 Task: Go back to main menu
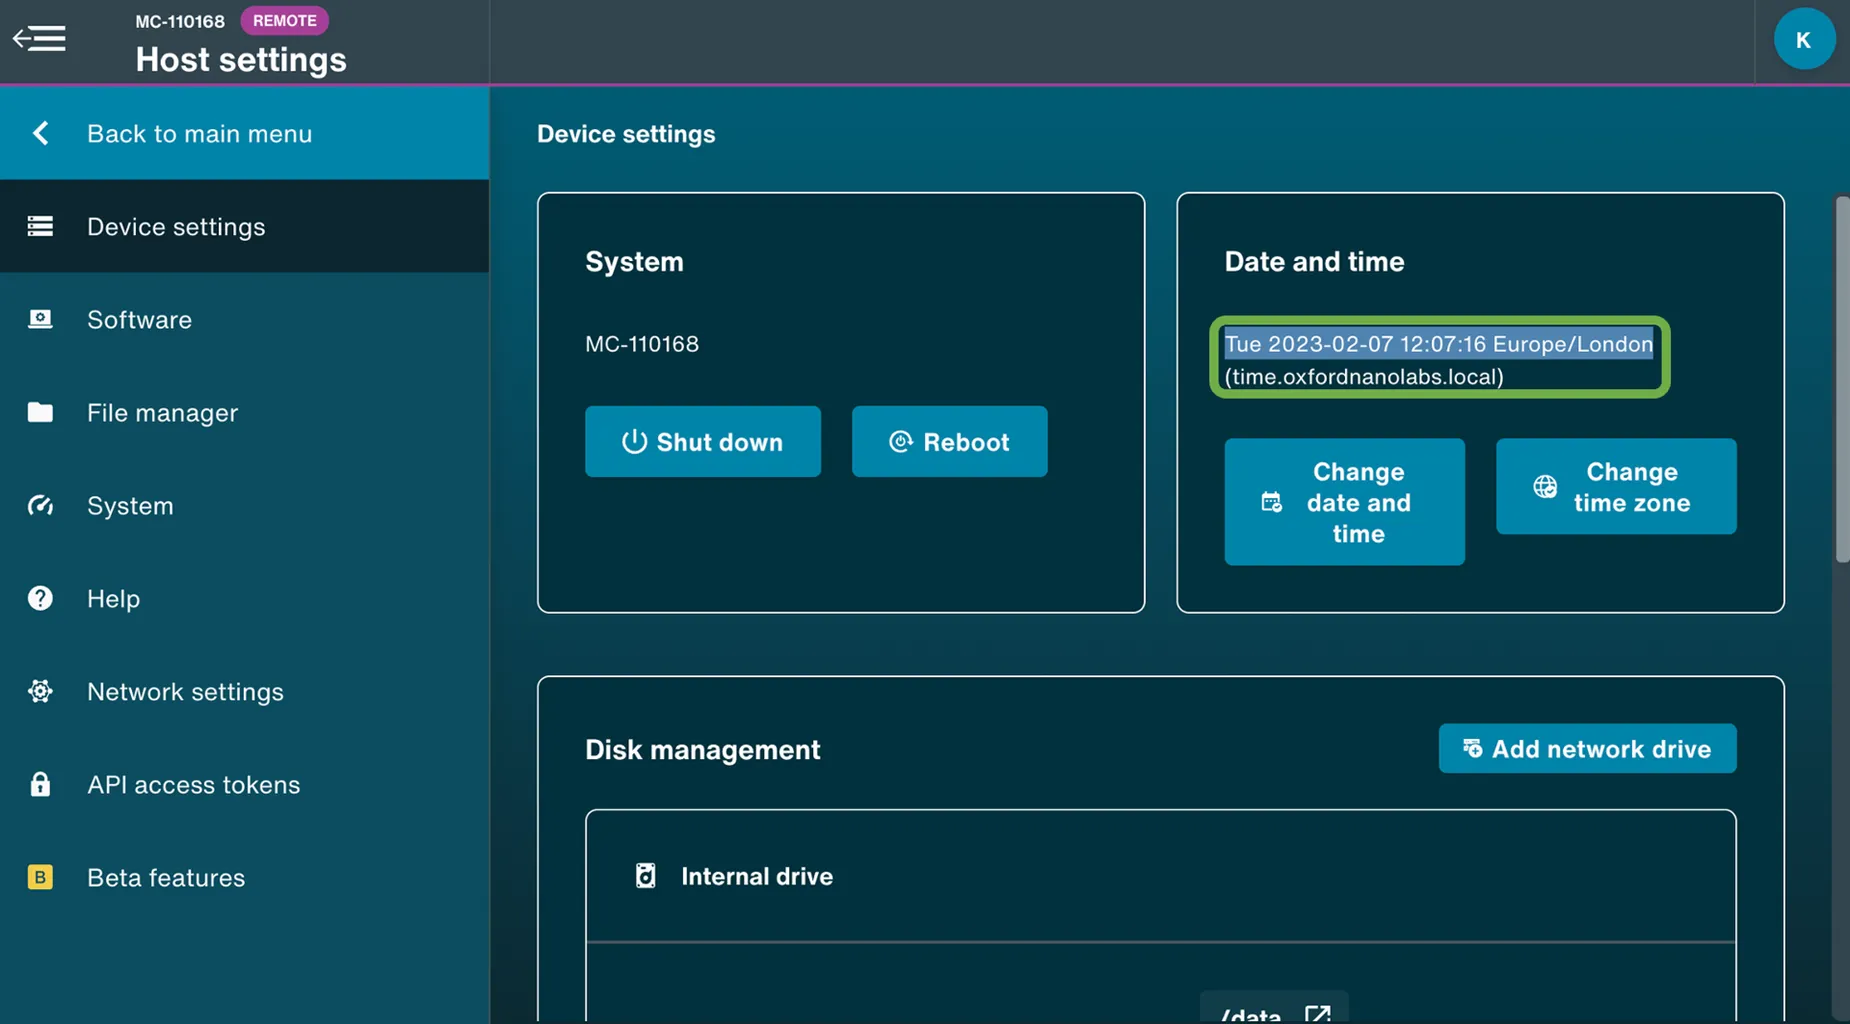[198, 134]
